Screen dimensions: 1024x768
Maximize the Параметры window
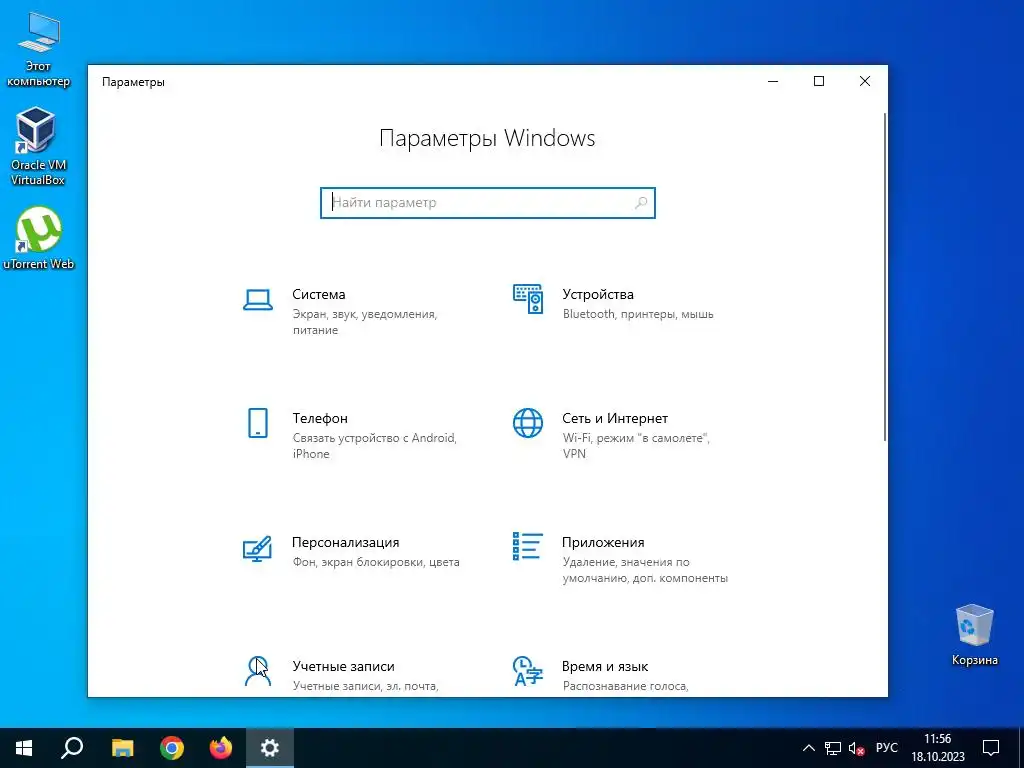pyautogui.click(x=819, y=82)
